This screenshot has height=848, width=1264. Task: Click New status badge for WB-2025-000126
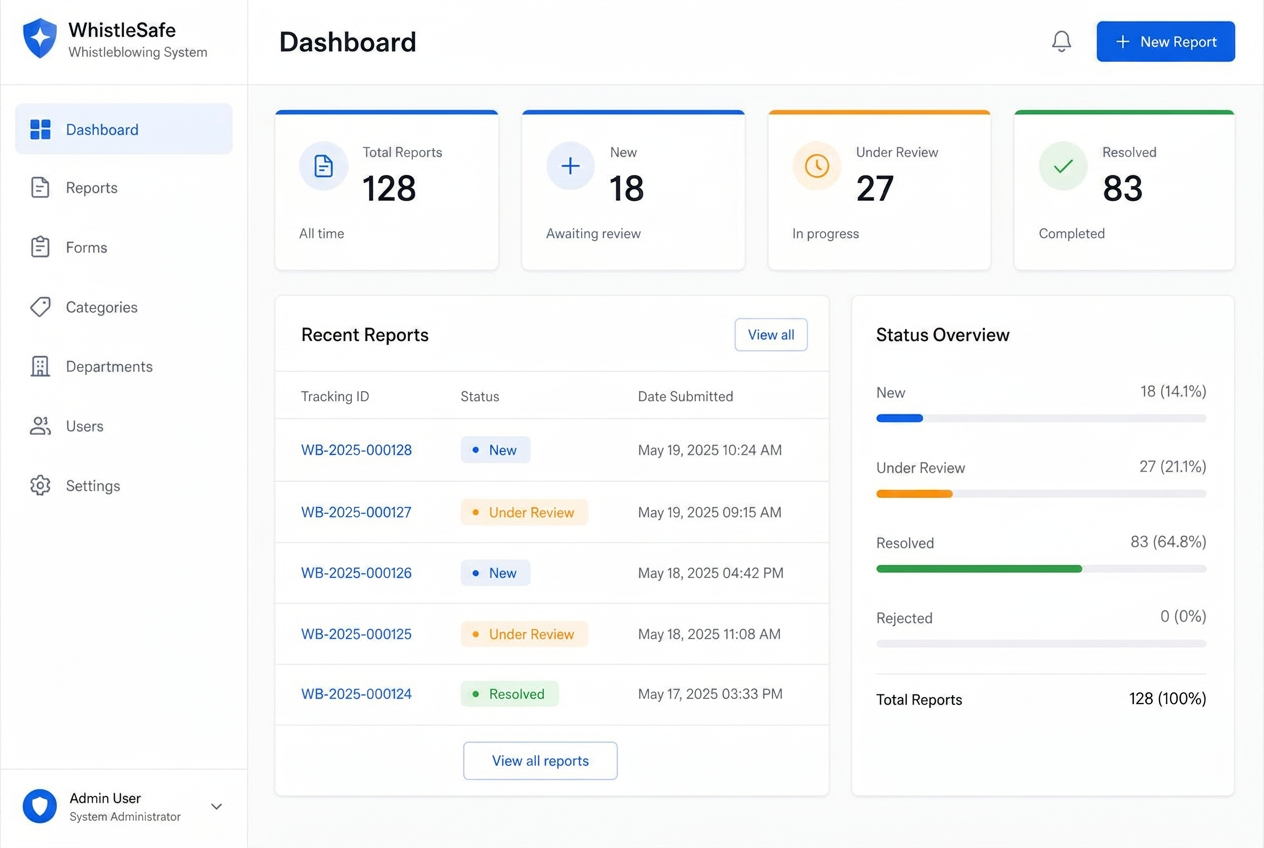pos(495,573)
